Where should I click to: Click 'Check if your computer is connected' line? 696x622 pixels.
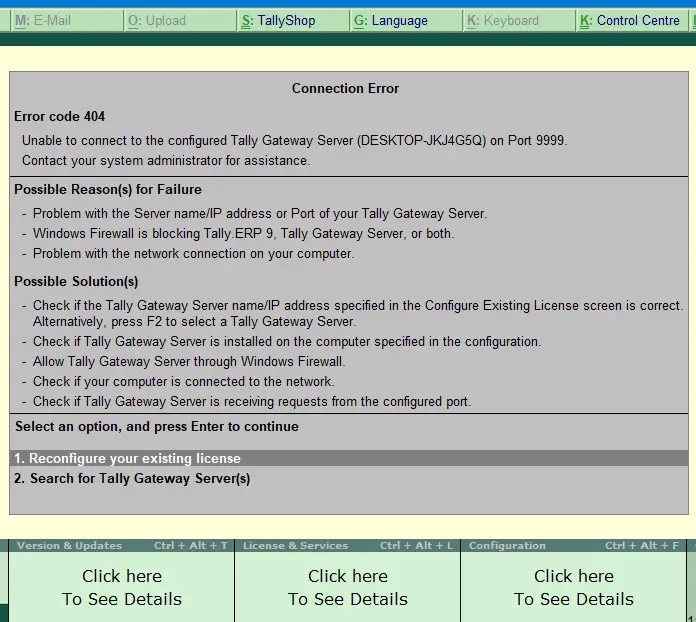(x=183, y=381)
